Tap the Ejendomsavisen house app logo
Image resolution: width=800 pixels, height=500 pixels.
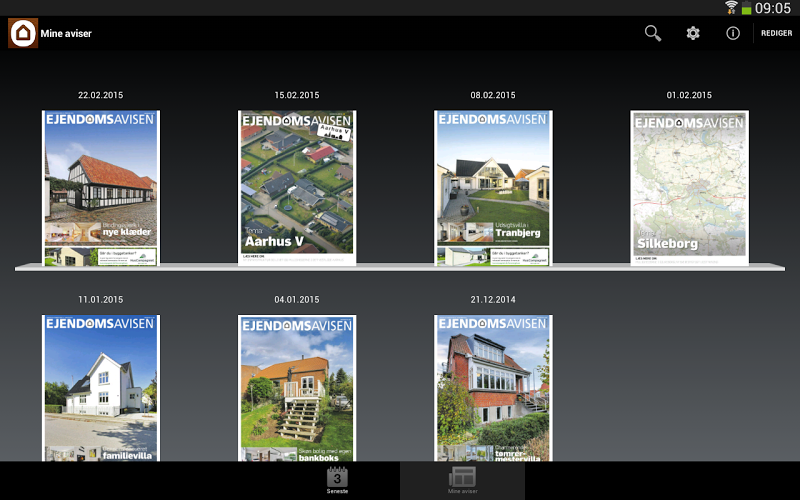[x=23, y=33]
